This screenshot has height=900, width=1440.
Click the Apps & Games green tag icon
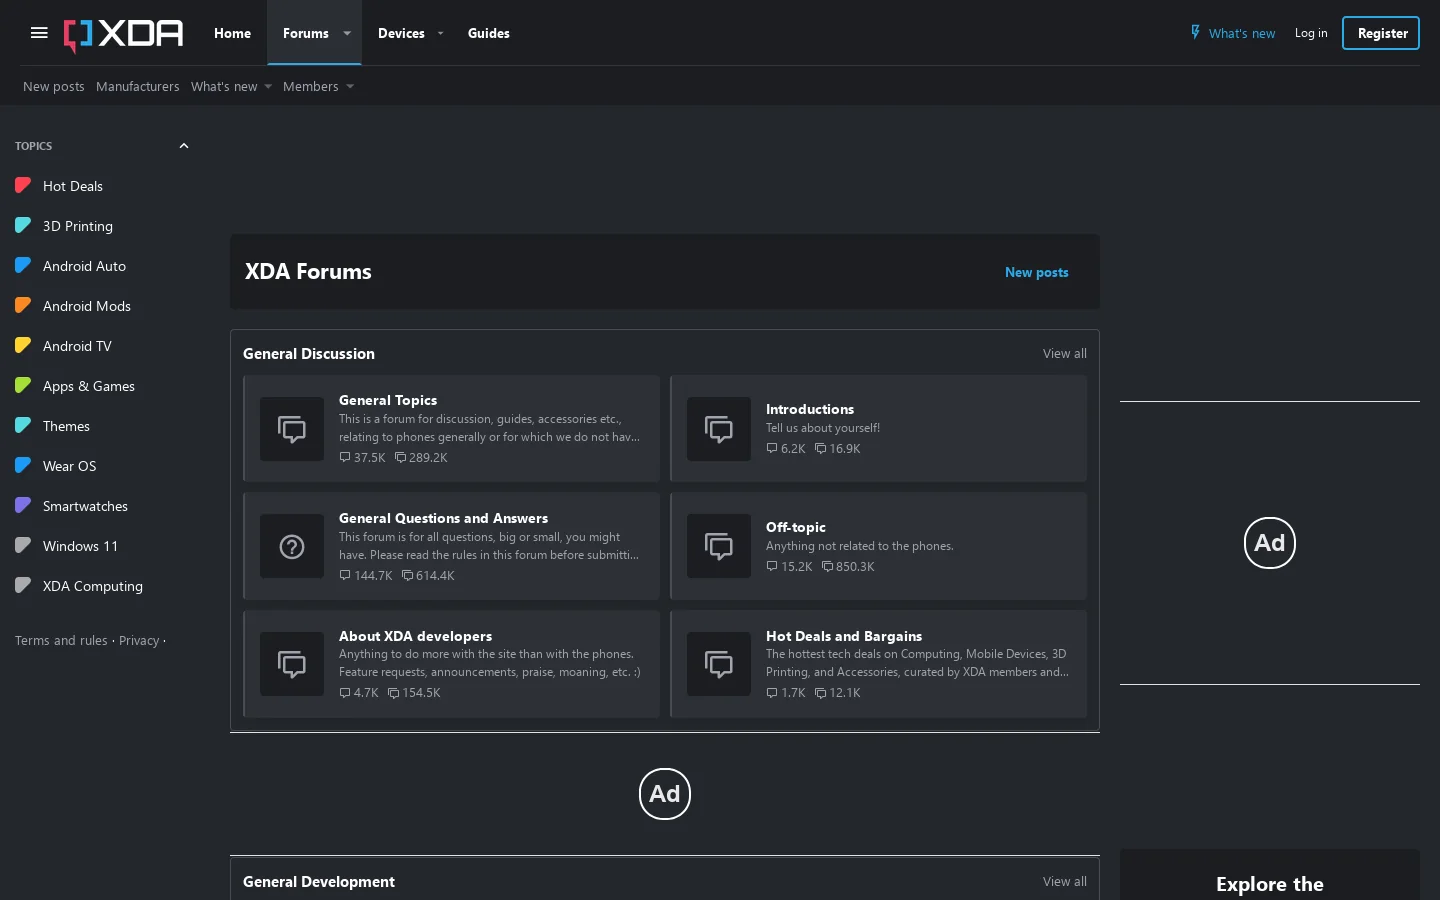pyautogui.click(x=23, y=385)
